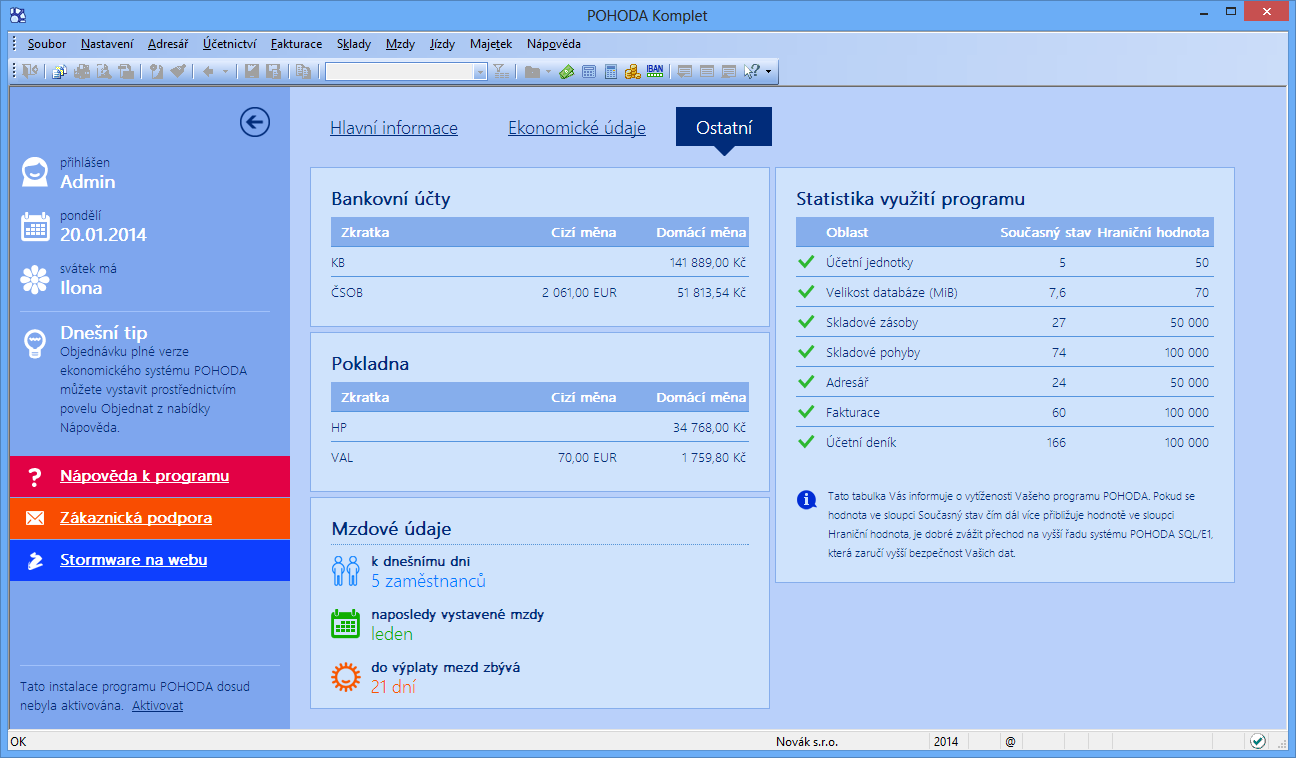The width and height of the screenshot is (1296, 758).
Task: Click the green checkmark status bar icon
Action: [x=1258, y=741]
